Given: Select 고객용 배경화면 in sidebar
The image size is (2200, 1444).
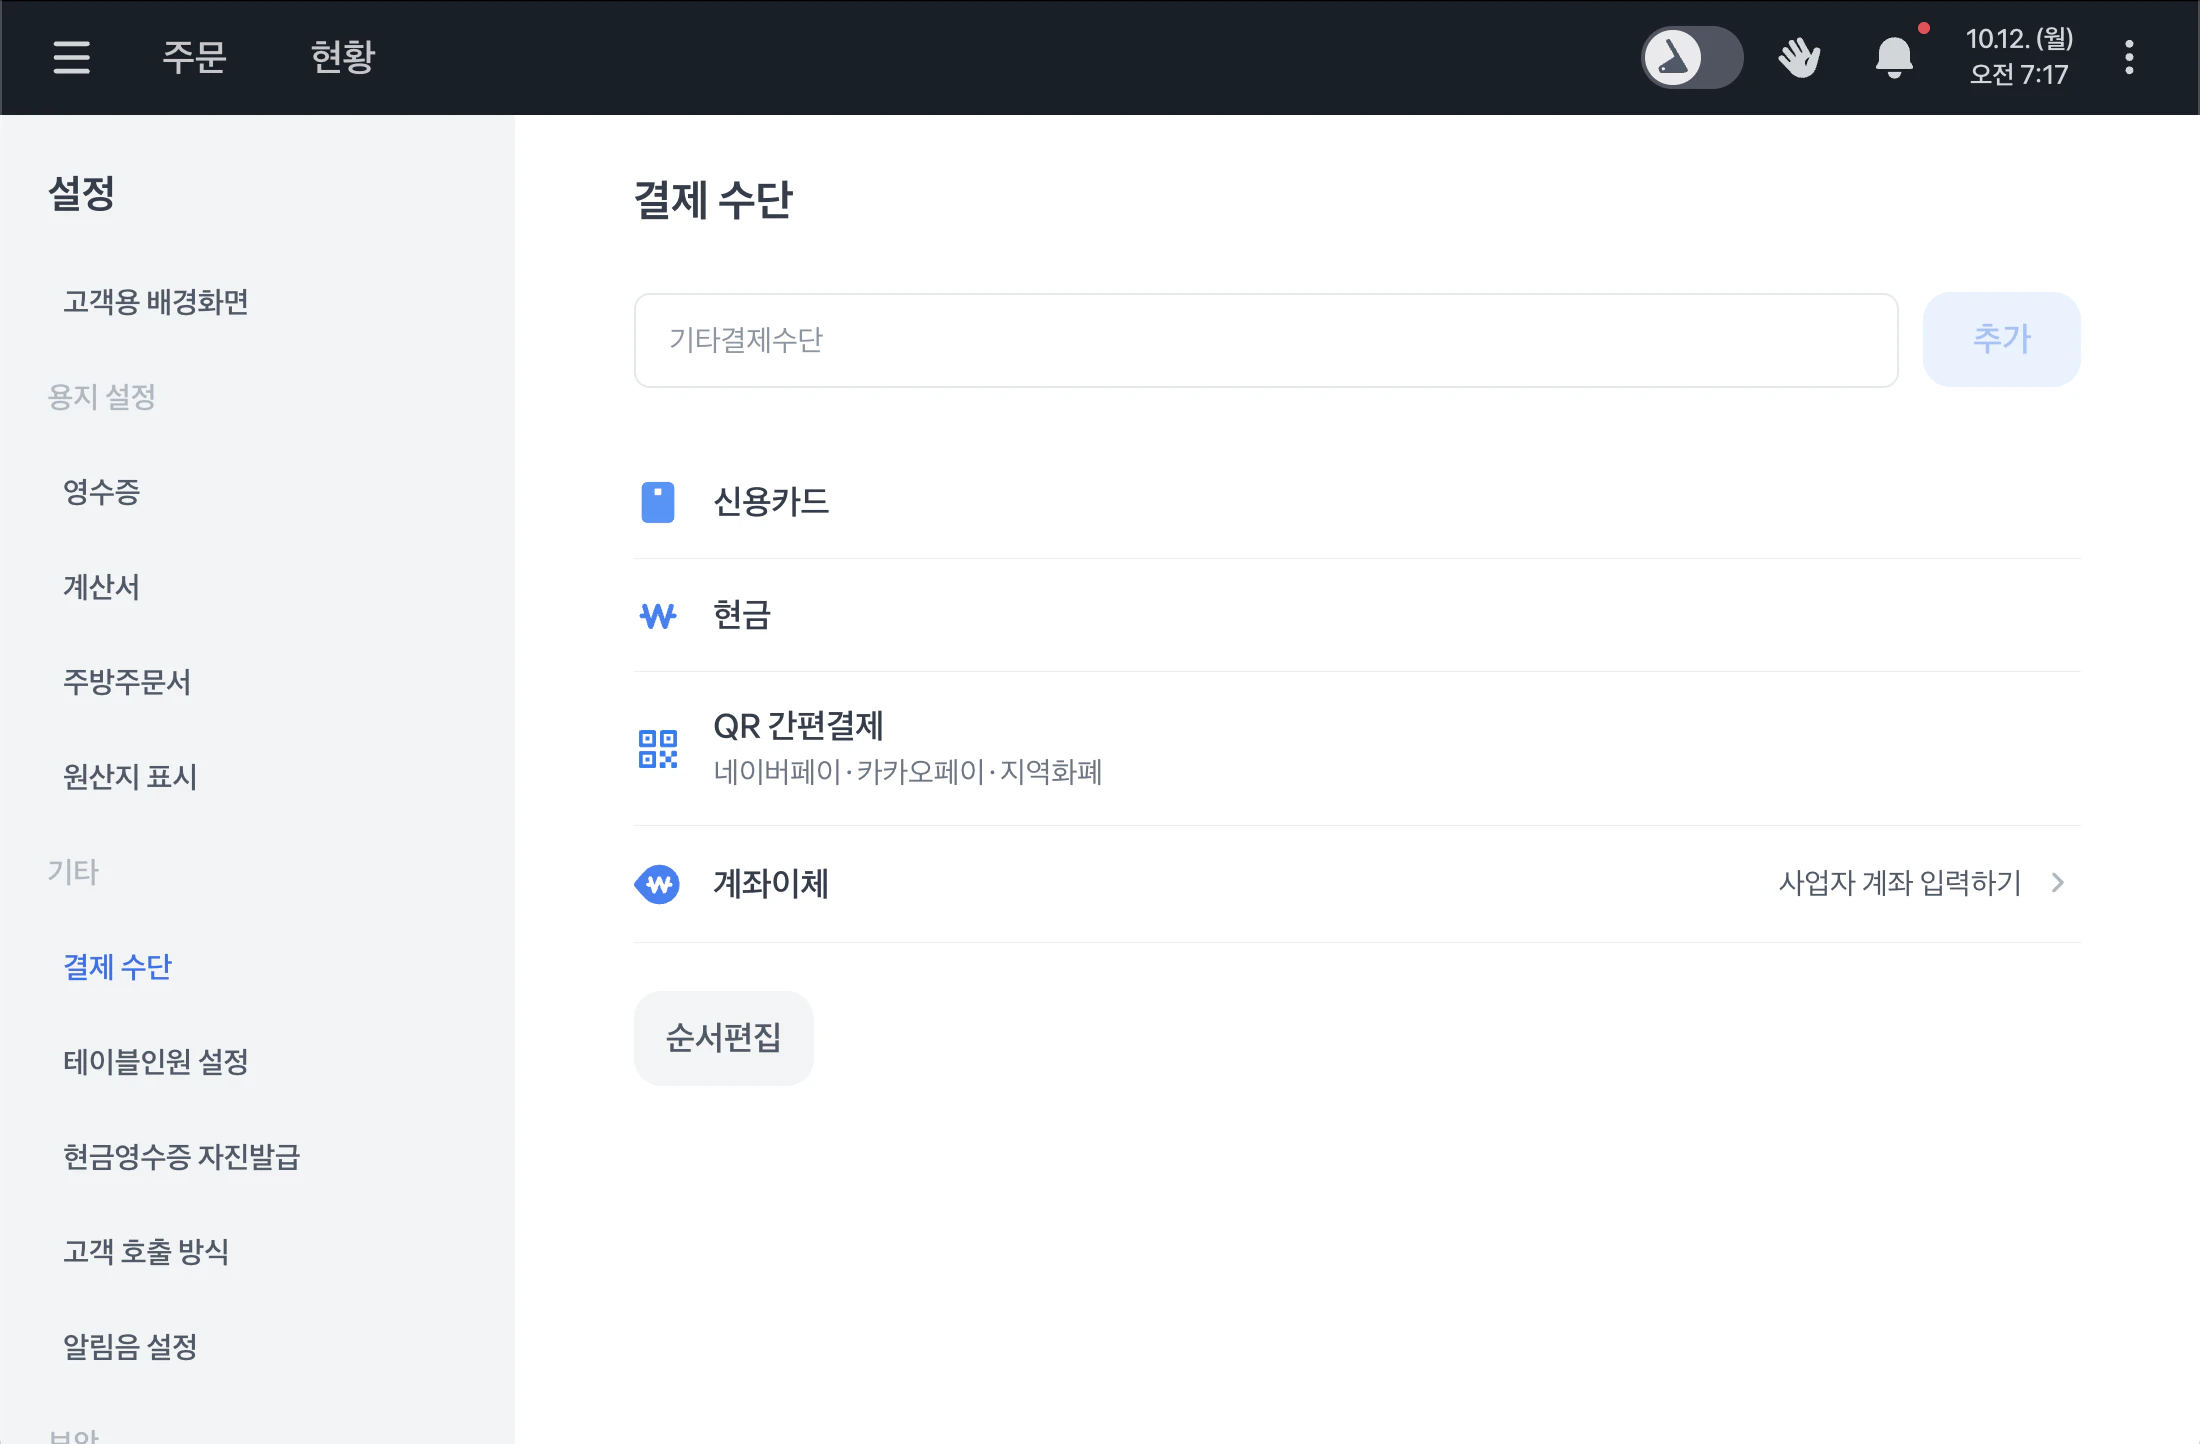Looking at the screenshot, I should (x=156, y=302).
